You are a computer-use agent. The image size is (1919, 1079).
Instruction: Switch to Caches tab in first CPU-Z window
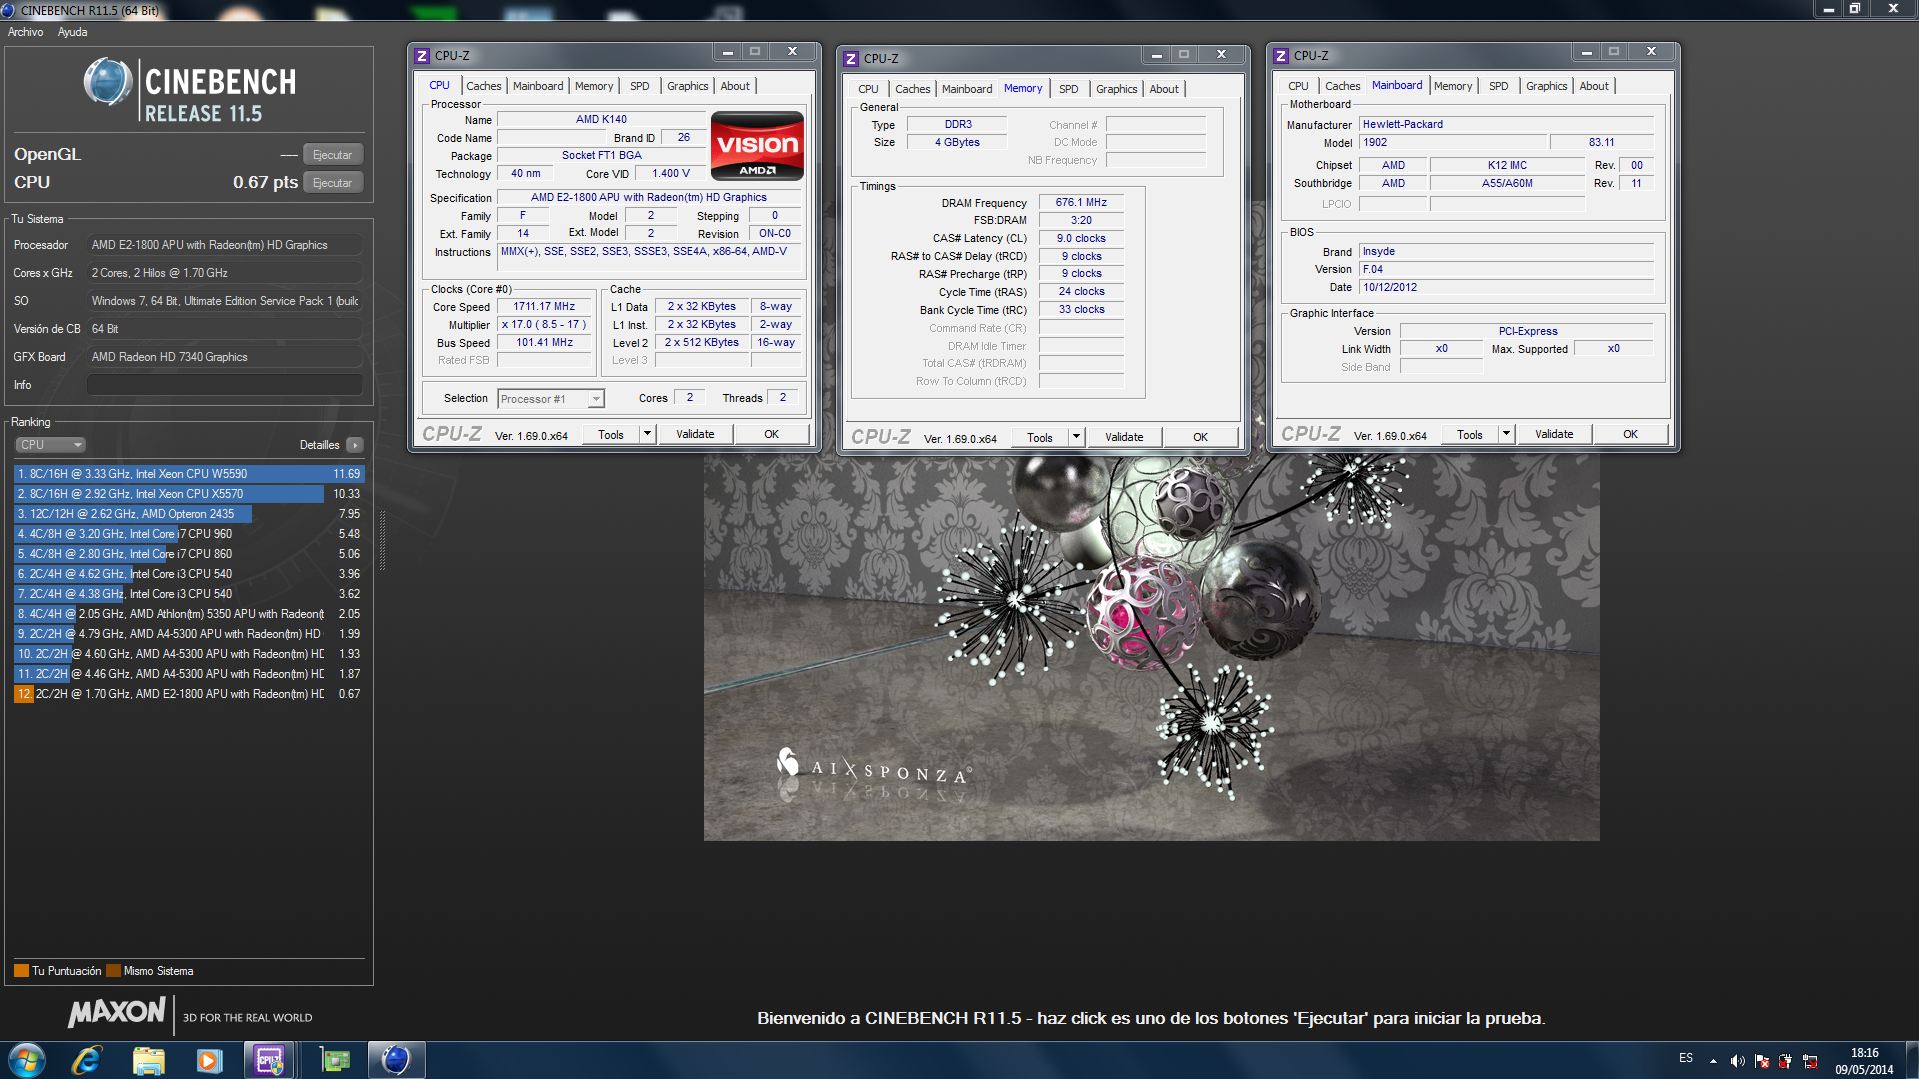483,86
